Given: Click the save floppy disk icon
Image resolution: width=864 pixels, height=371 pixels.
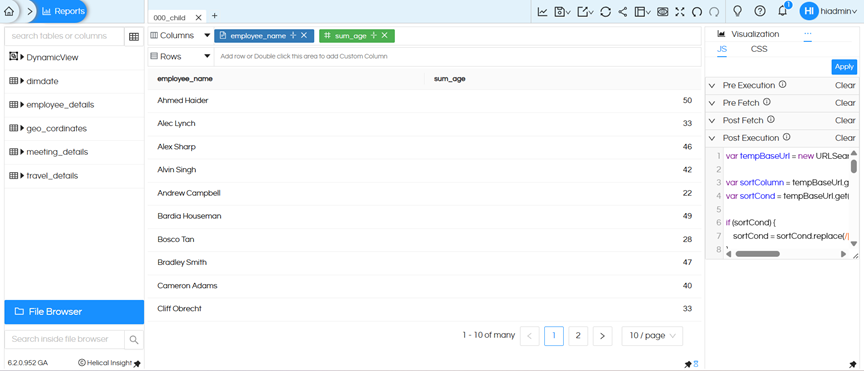Looking at the screenshot, I should pos(562,12).
